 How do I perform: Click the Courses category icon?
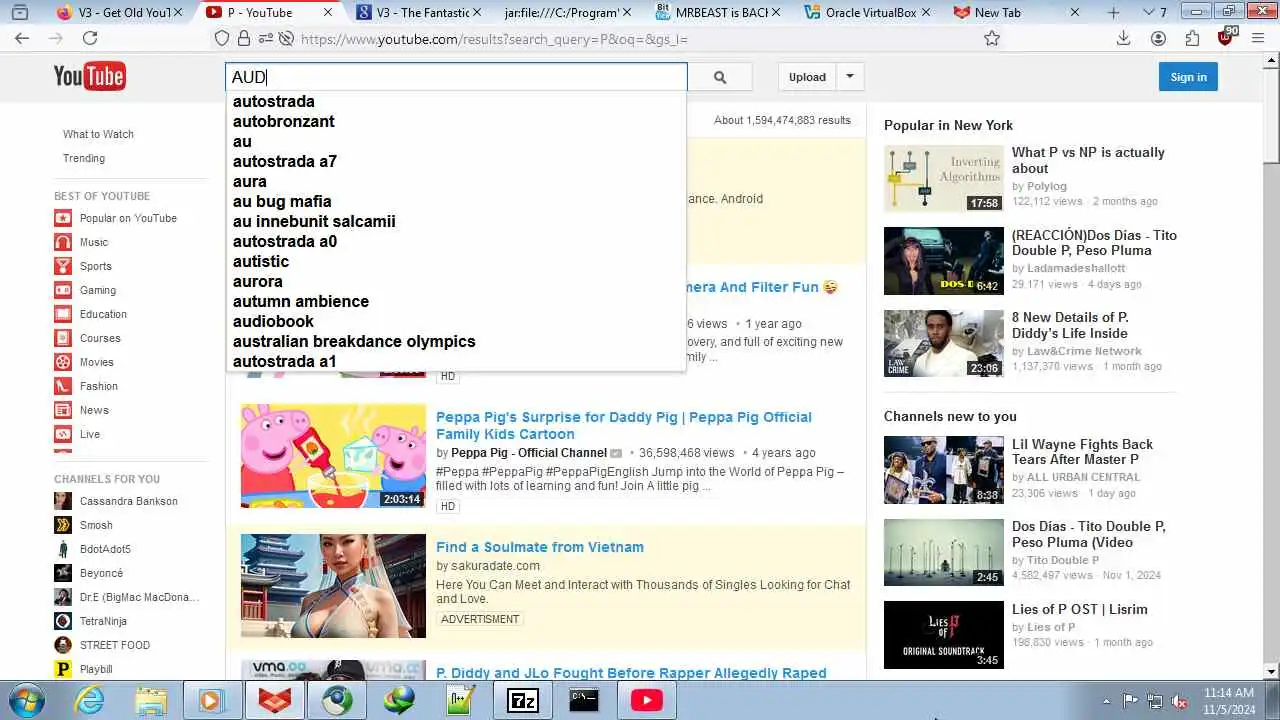point(63,338)
